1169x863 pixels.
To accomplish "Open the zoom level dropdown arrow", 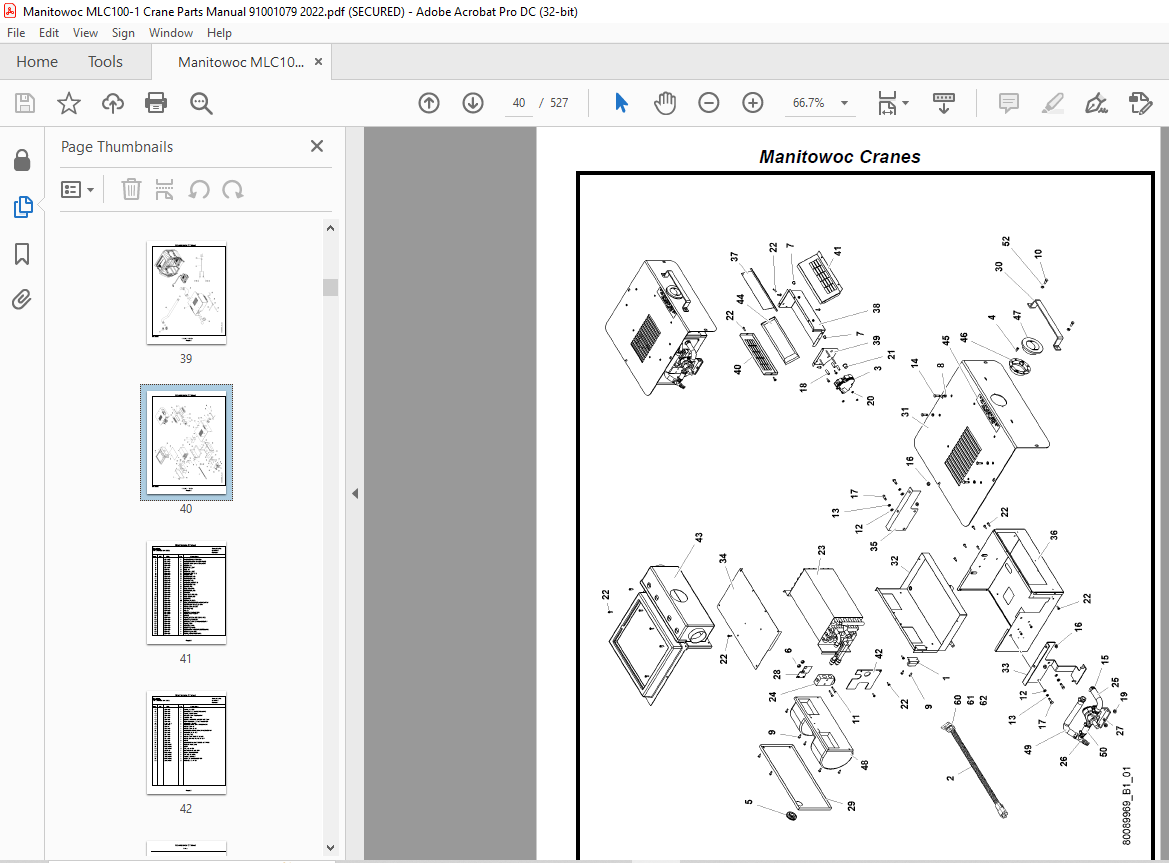I will point(845,103).
